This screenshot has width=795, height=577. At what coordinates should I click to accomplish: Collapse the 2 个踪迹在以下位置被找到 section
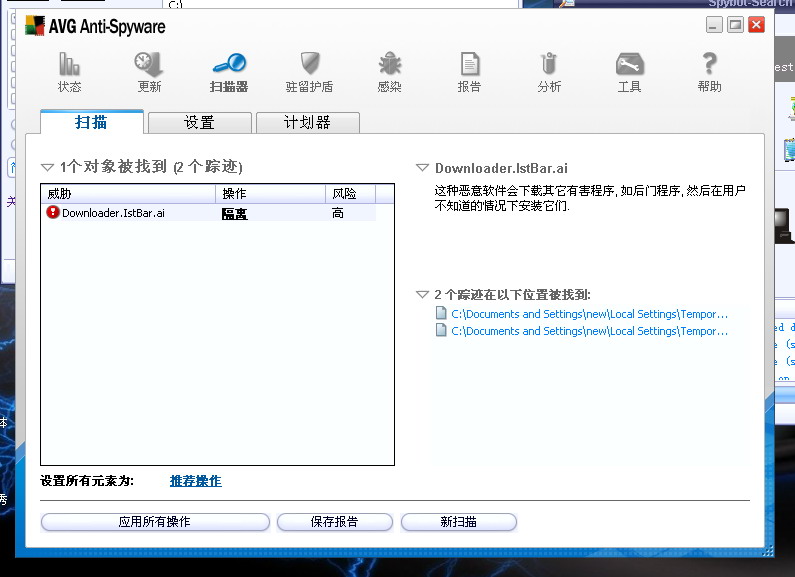click(x=422, y=295)
